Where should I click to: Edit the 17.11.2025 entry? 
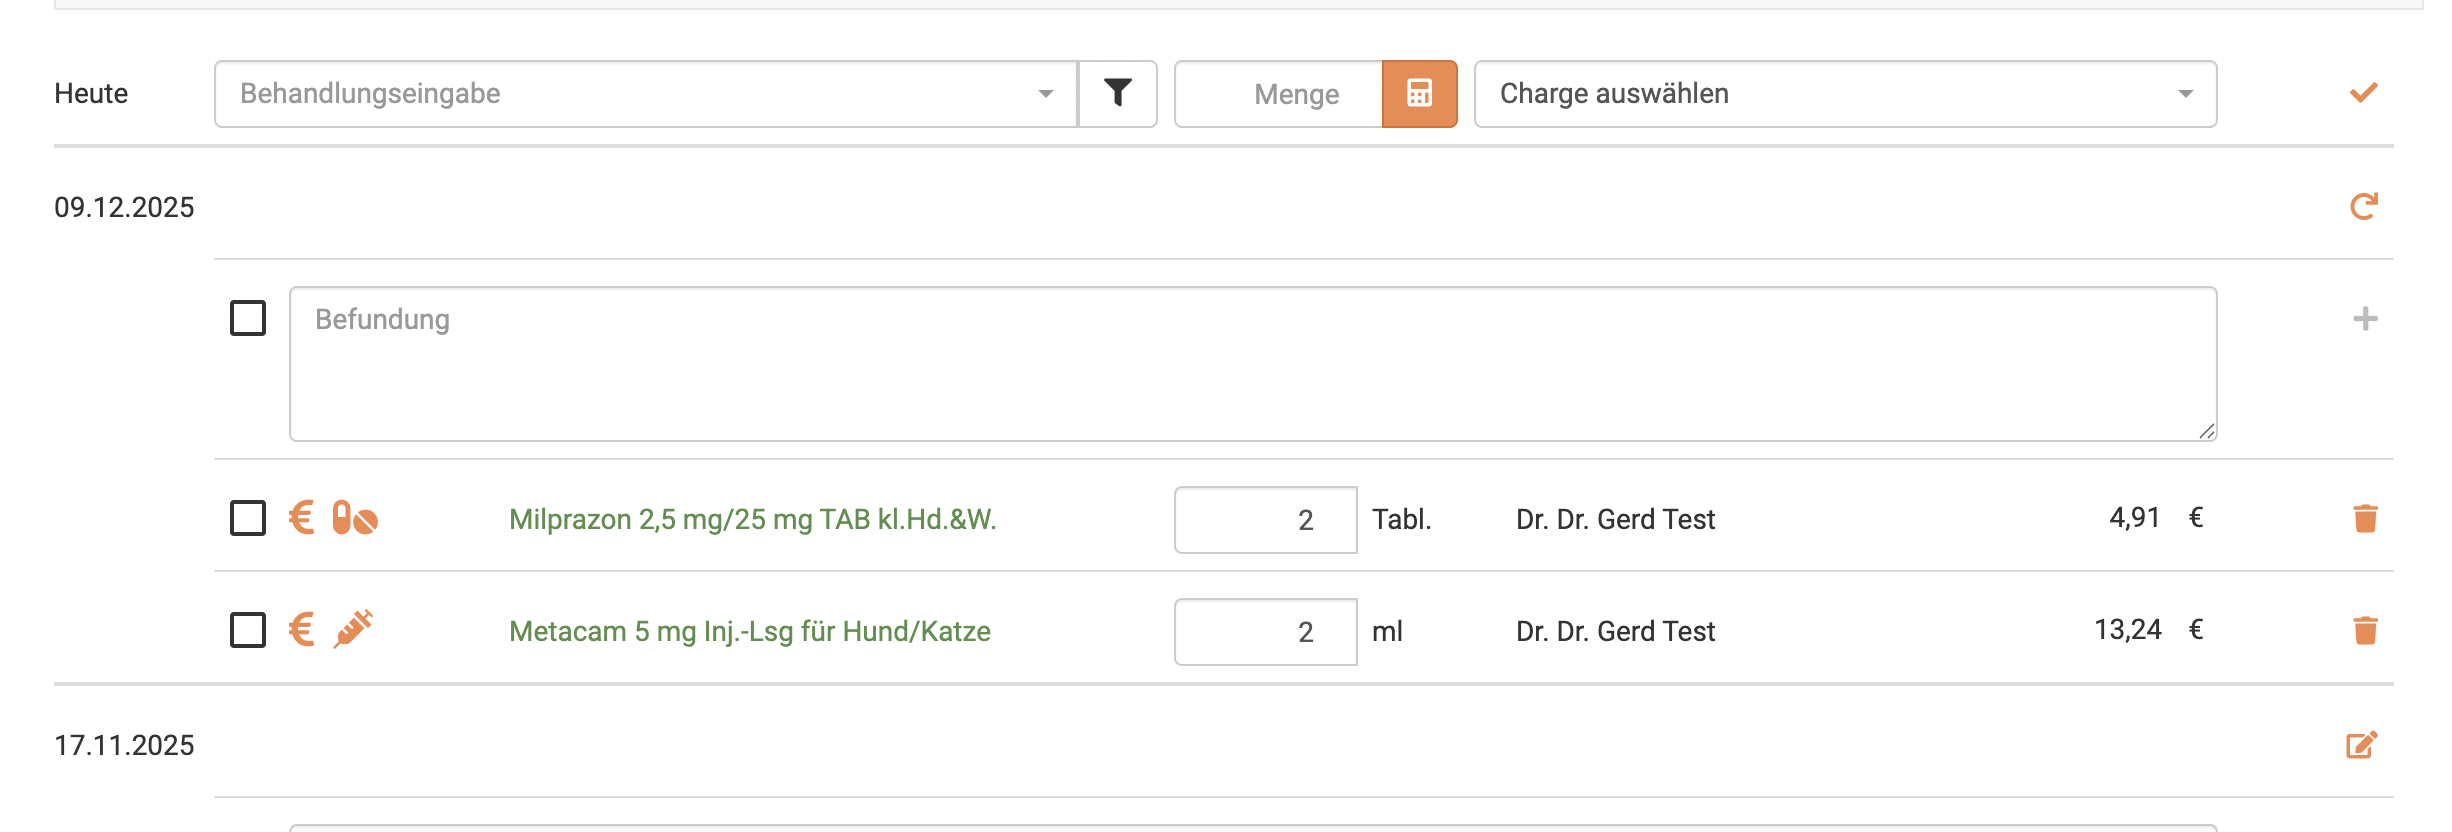2361,745
